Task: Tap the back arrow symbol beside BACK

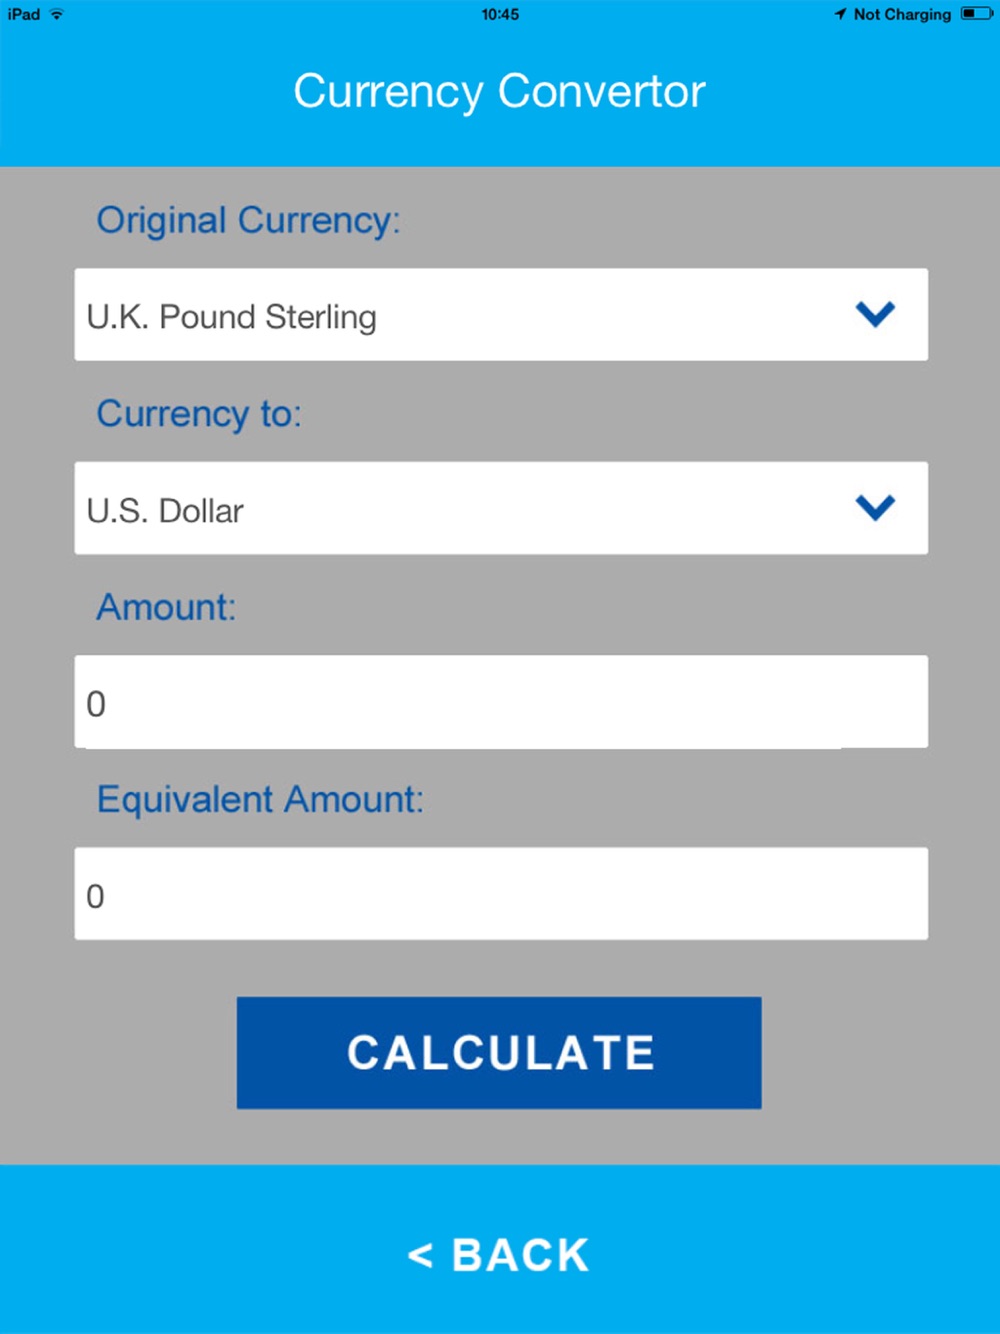Action: pos(420,1255)
